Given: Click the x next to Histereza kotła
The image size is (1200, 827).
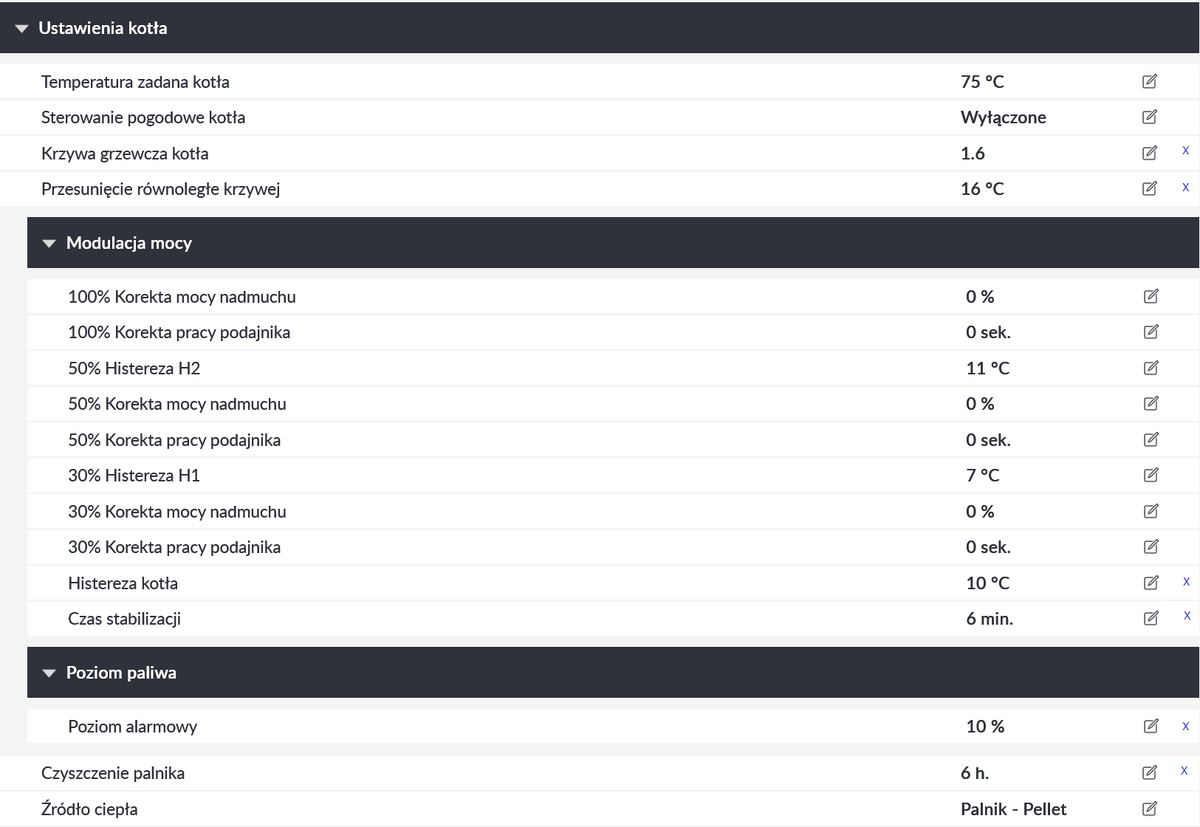Looking at the screenshot, I should (x=1186, y=581).
